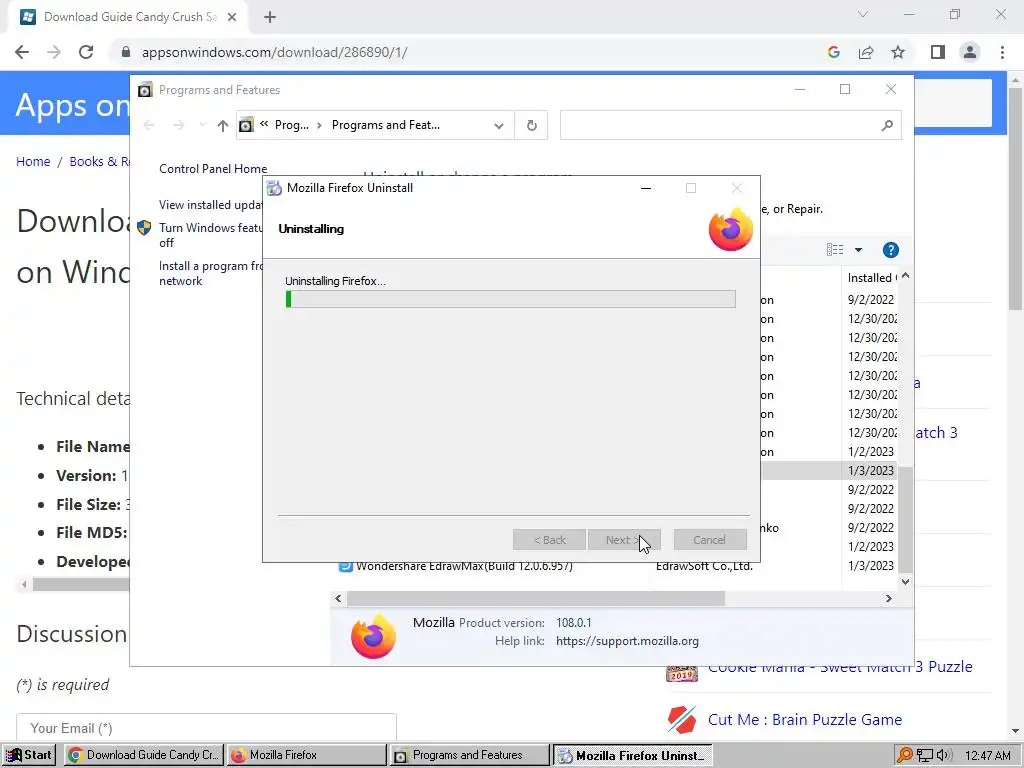Screen dimensions: 1024x768
Task: Open the Home breadcrumb link
Action: tap(33, 161)
